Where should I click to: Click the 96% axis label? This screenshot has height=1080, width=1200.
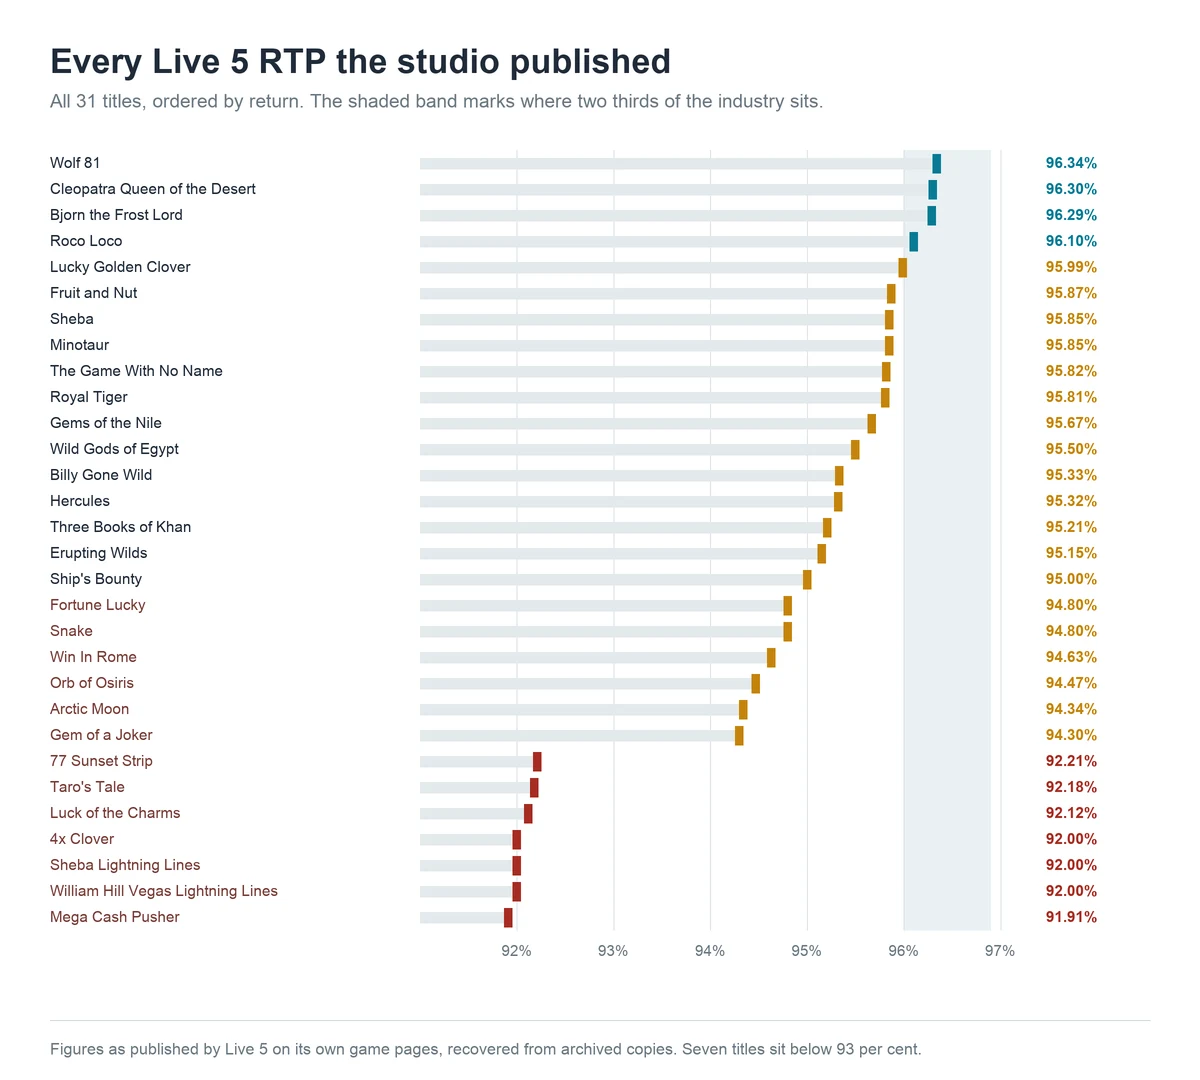903,951
